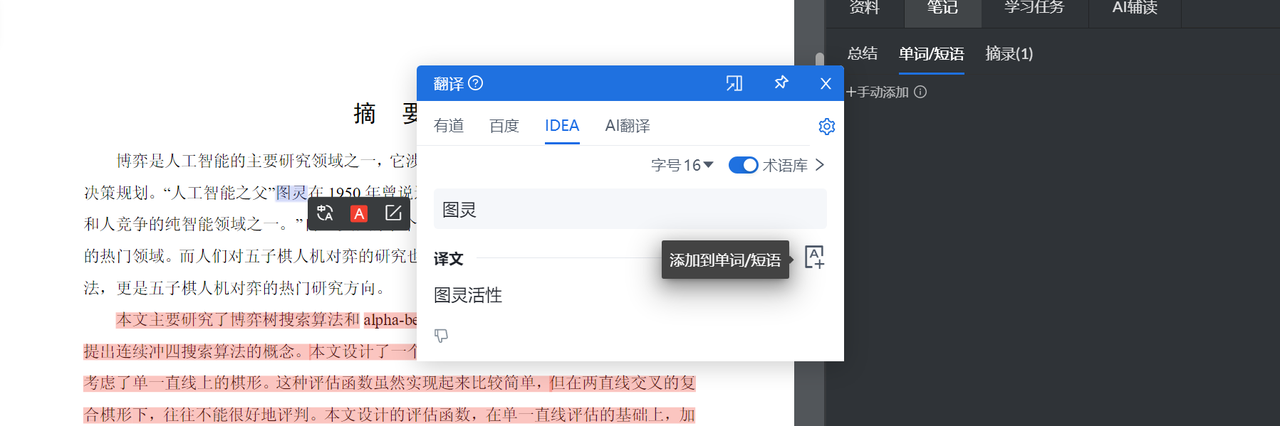This screenshot has height=426, width=1280.
Task: Add 图灵 to word/phrase list icon
Action: coord(815,257)
